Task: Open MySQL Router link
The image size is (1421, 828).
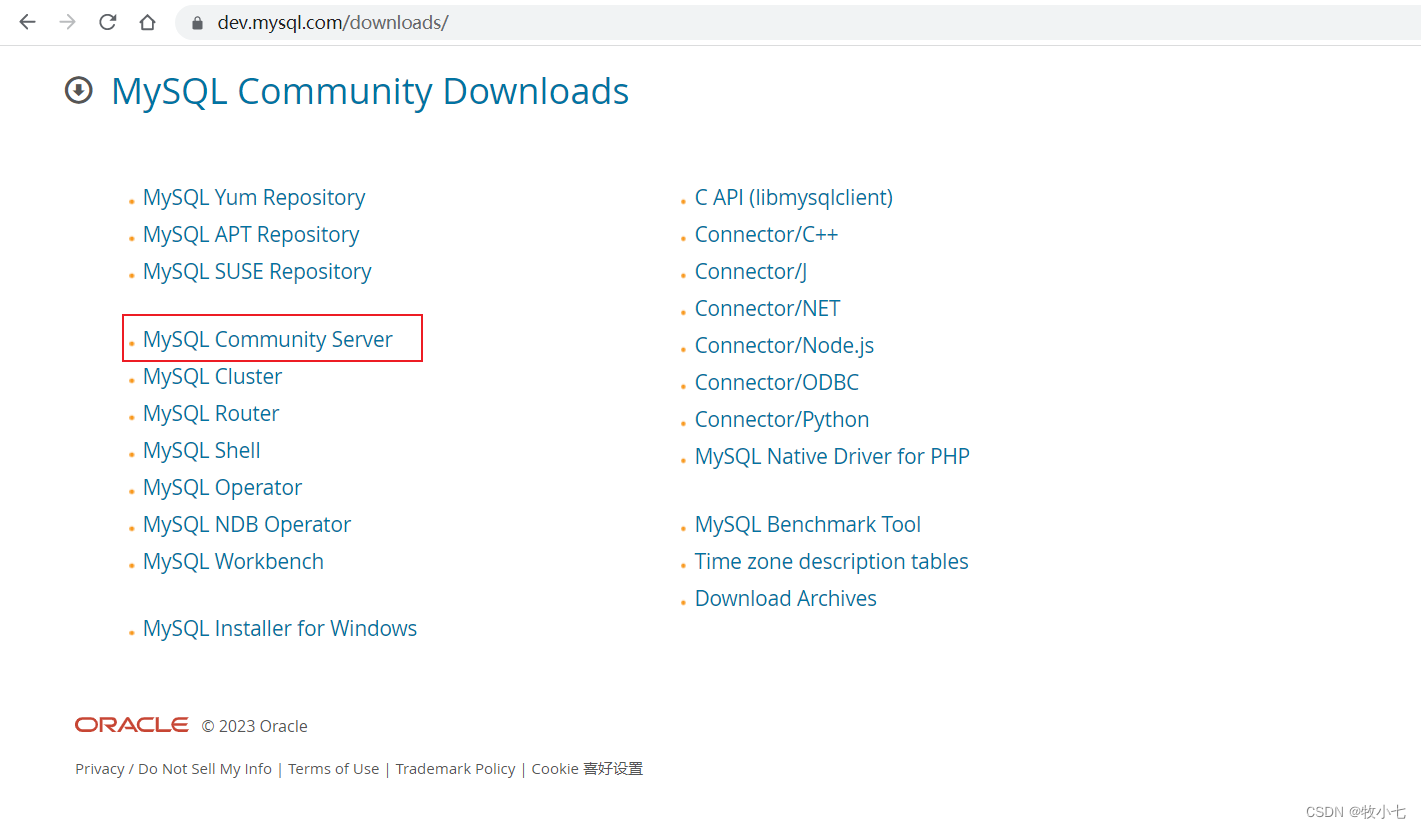Action: coord(211,413)
